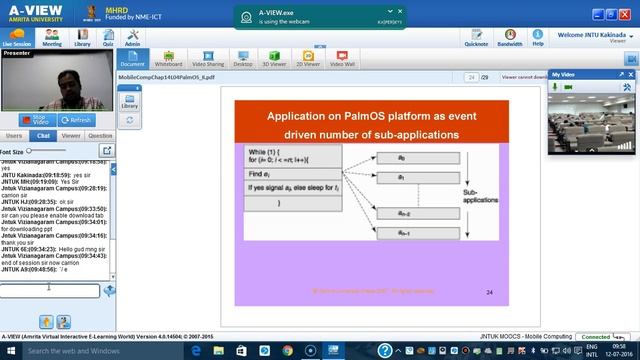Screen dimensions: 640x360
Task: Pop out the chat window
Action: click(107, 151)
